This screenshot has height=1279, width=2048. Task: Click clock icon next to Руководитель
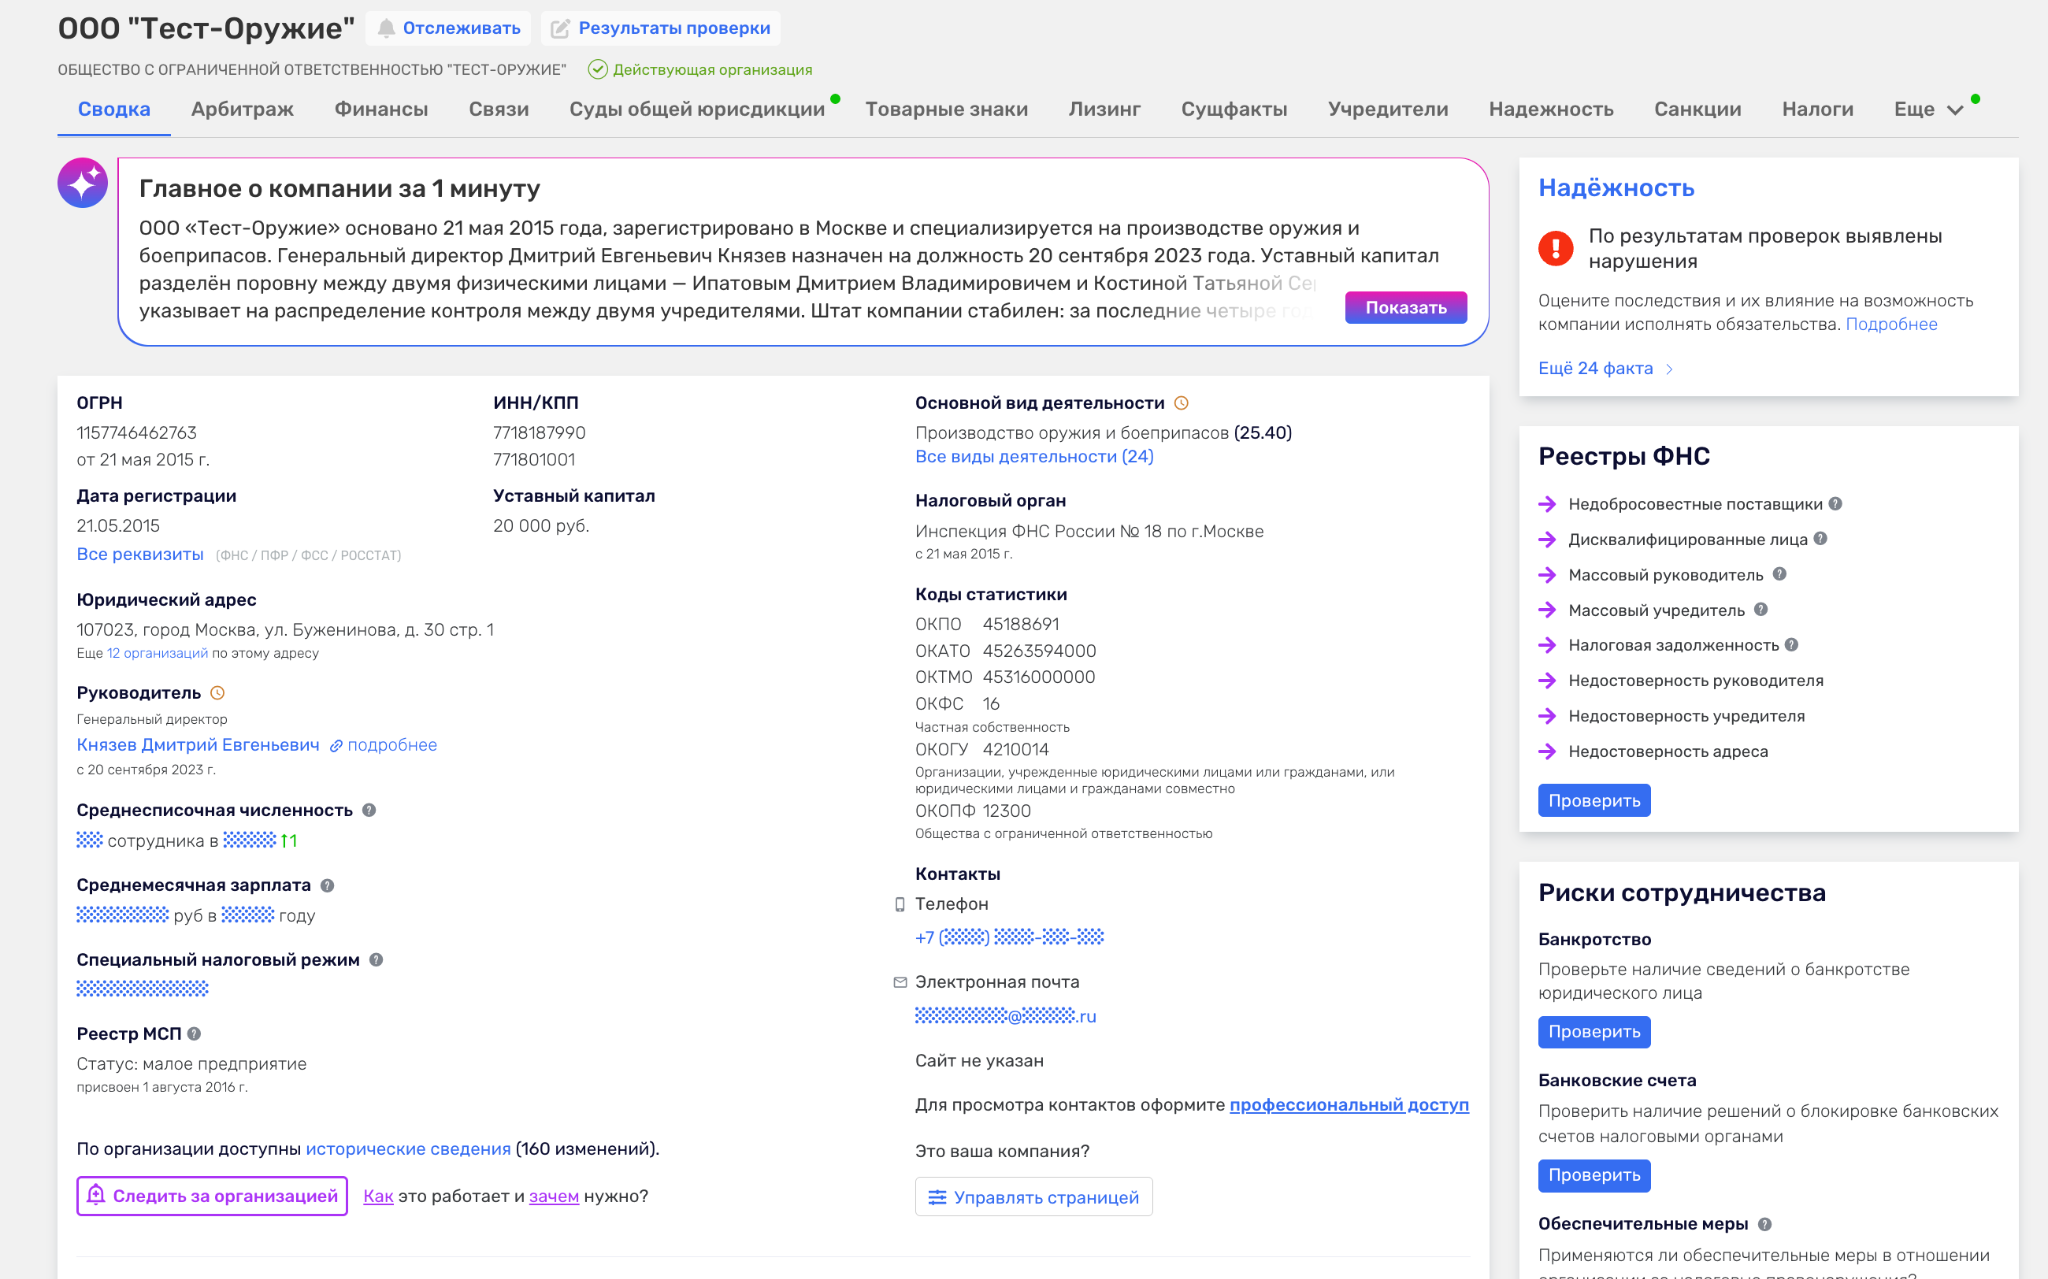217,692
